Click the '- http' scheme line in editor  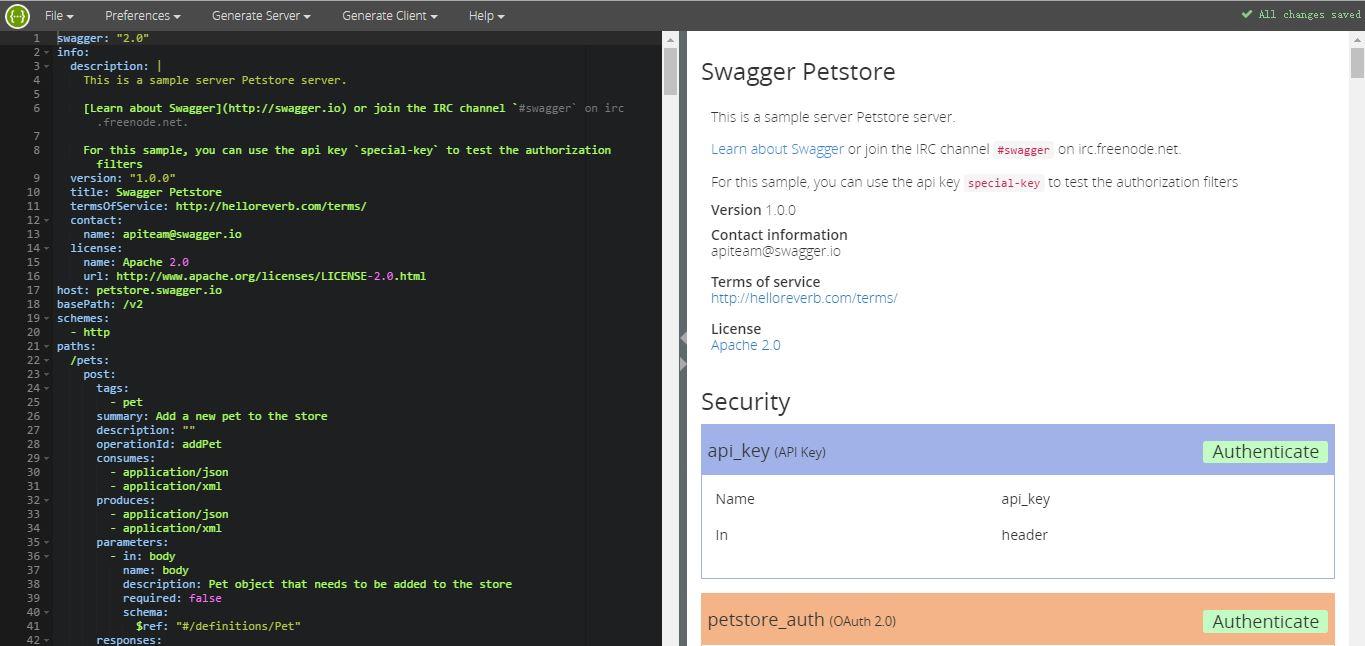[90, 332]
